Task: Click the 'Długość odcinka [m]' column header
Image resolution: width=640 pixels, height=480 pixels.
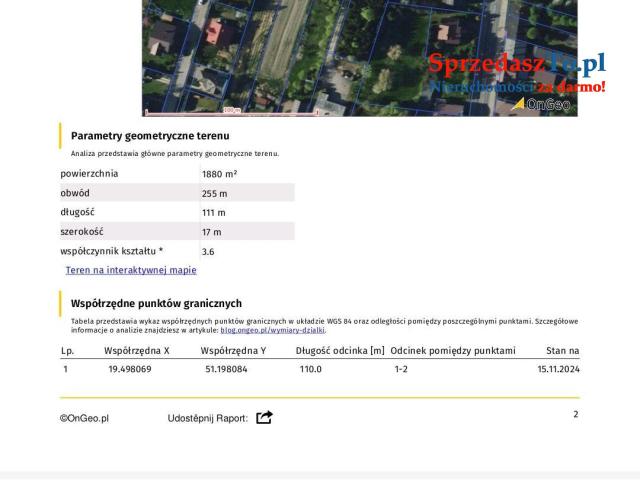Action: [x=340, y=351]
